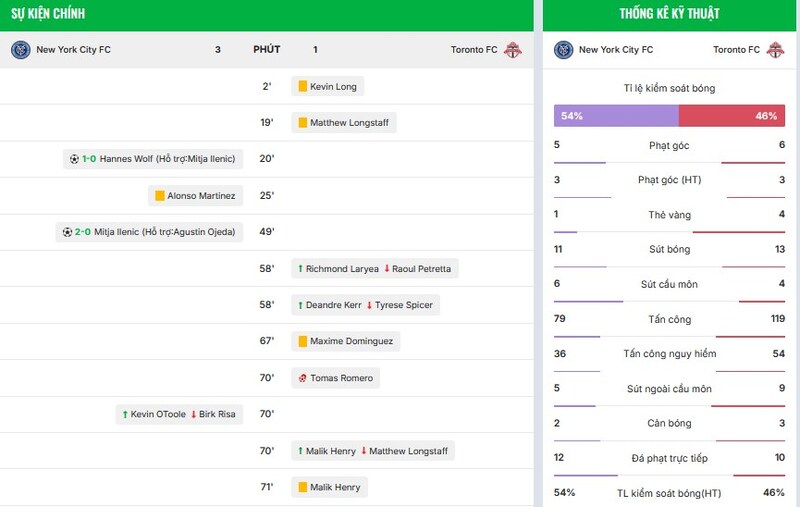This screenshot has height=507, width=800.
Task: Click red substitution arrow beside Birk Risa
Action: point(194,414)
